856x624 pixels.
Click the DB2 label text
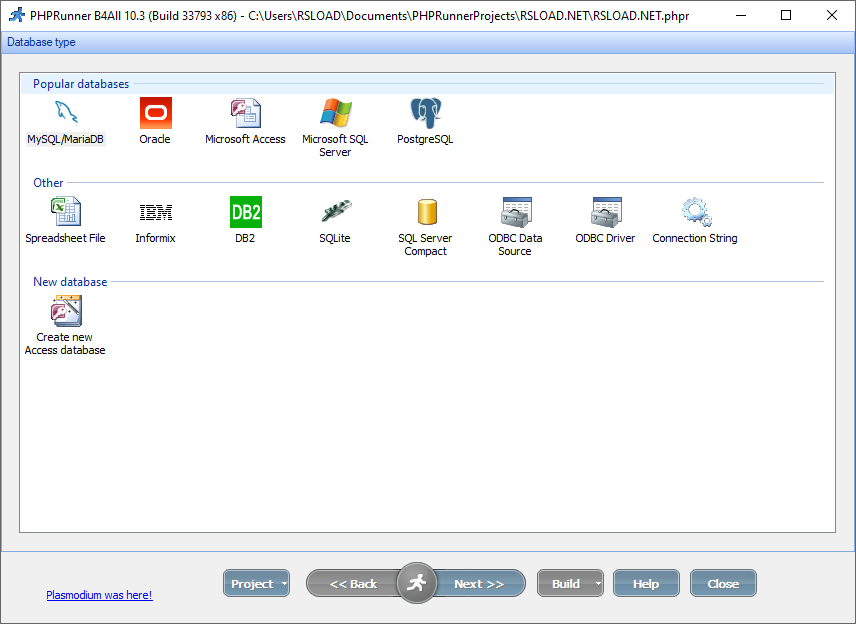point(245,238)
